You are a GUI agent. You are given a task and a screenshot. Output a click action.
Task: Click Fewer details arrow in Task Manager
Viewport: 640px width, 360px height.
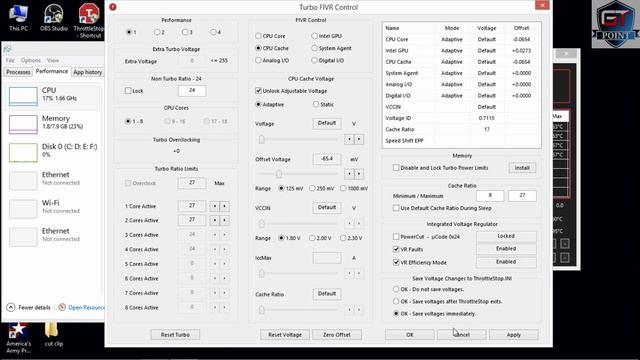tap(11, 307)
